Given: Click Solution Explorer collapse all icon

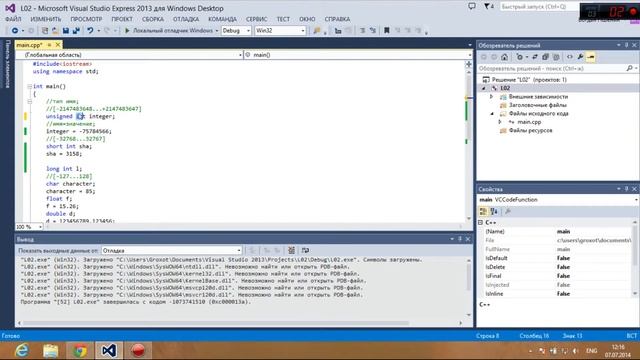Looking at the screenshot, I should [x=545, y=57].
